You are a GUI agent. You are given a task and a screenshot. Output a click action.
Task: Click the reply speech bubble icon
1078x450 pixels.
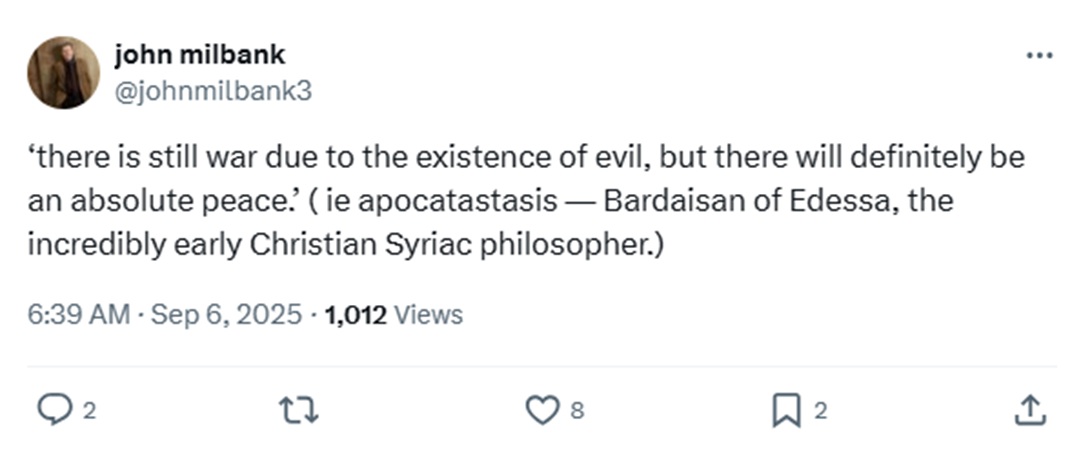pos(54,410)
